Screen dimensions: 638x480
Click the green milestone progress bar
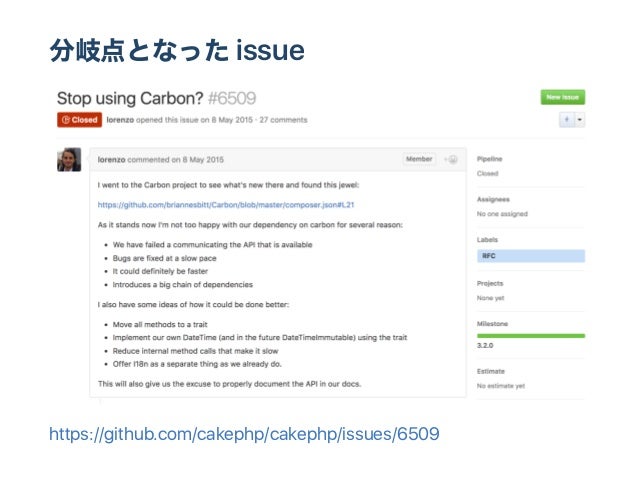(x=531, y=336)
